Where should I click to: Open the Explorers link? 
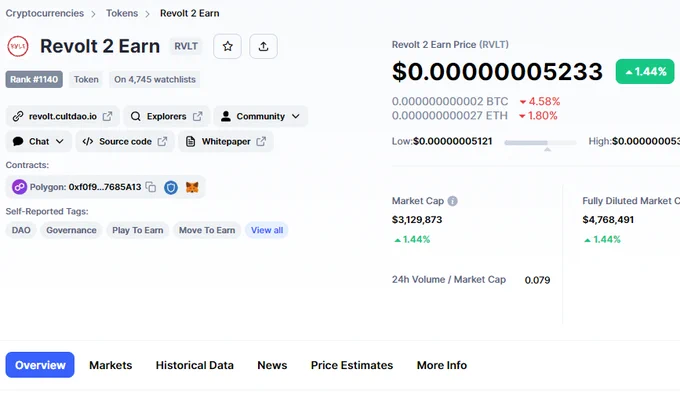click(167, 116)
